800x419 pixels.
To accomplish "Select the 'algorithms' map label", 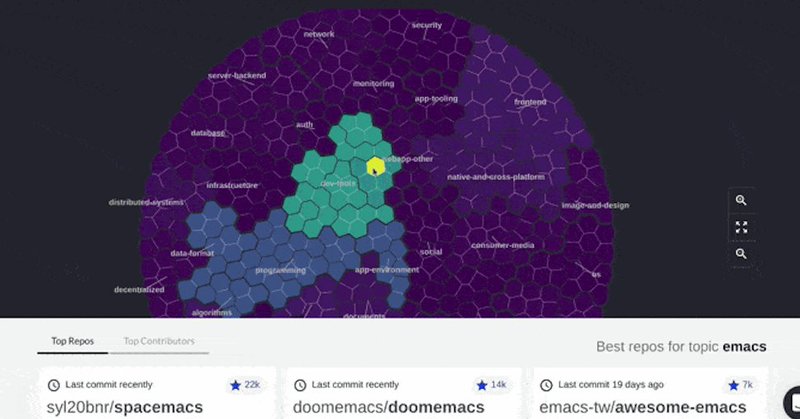I will coord(212,312).
